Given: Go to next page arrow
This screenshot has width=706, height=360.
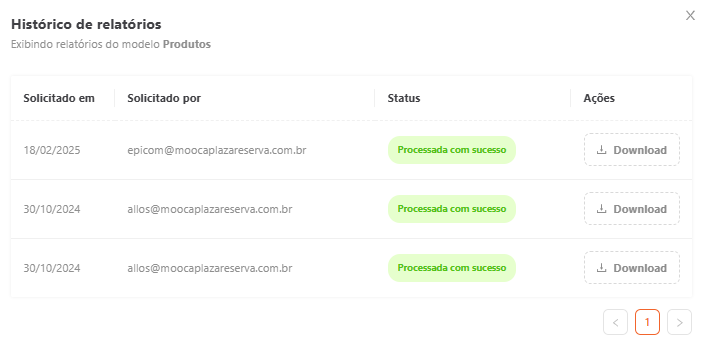Looking at the screenshot, I should (679, 322).
